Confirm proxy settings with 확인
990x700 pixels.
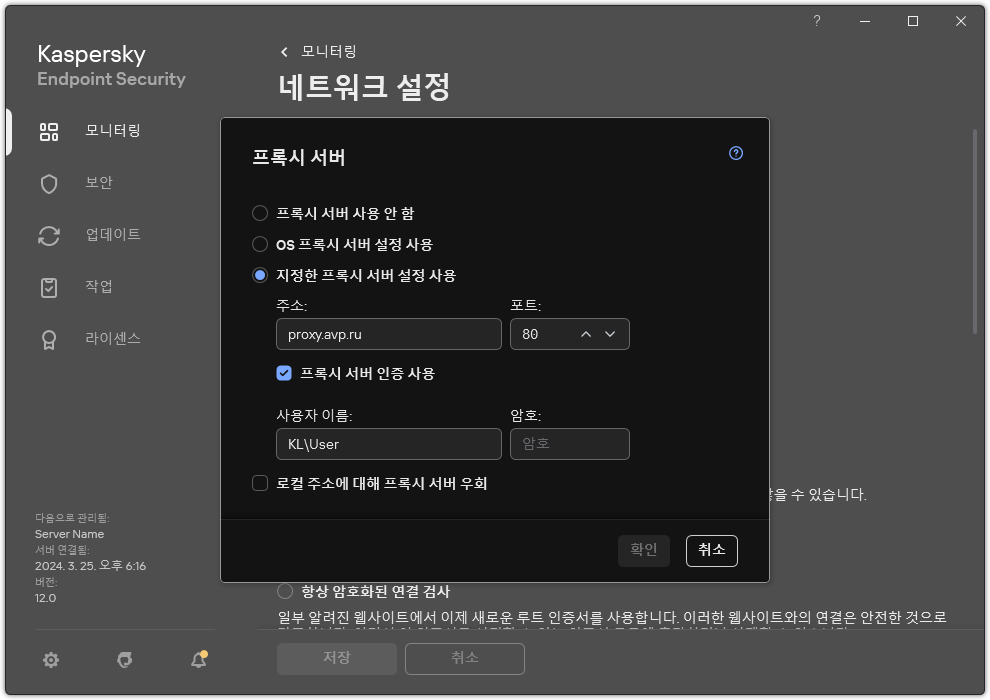(643, 550)
